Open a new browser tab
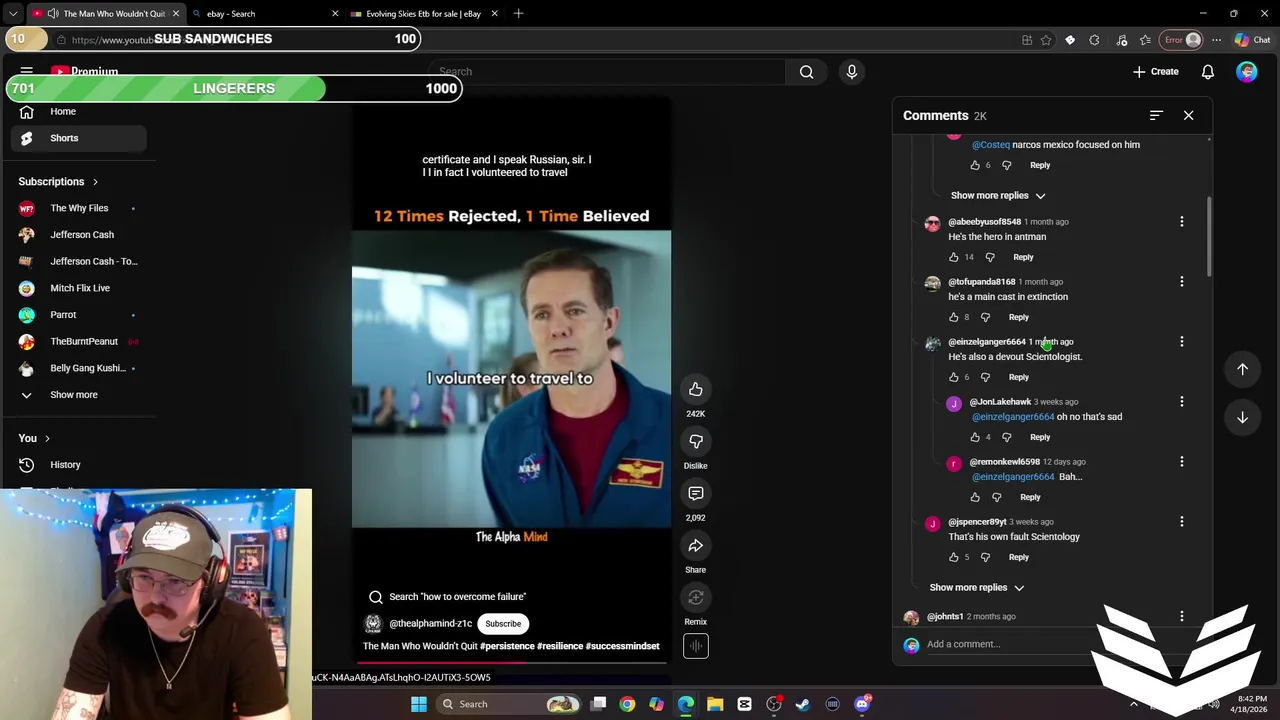 [x=518, y=14]
